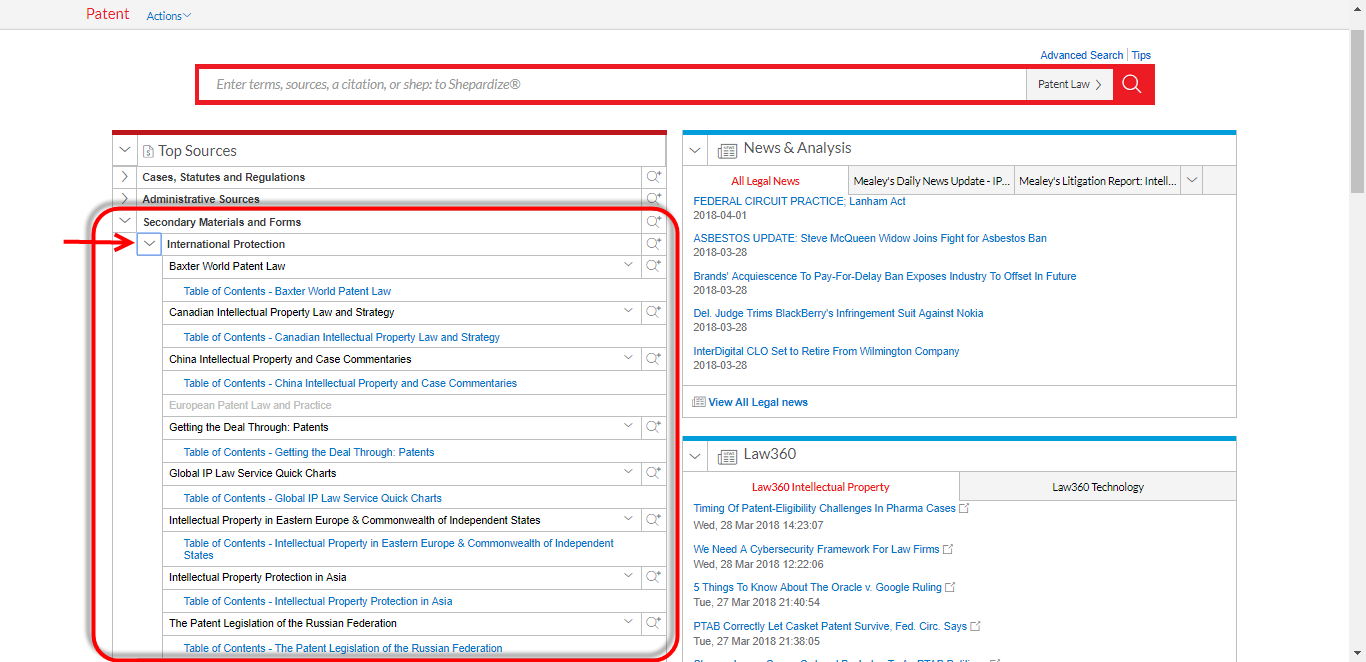
Task: Open Table of Contents - Intellectual Property Protection in Asia
Action: (x=318, y=601)
